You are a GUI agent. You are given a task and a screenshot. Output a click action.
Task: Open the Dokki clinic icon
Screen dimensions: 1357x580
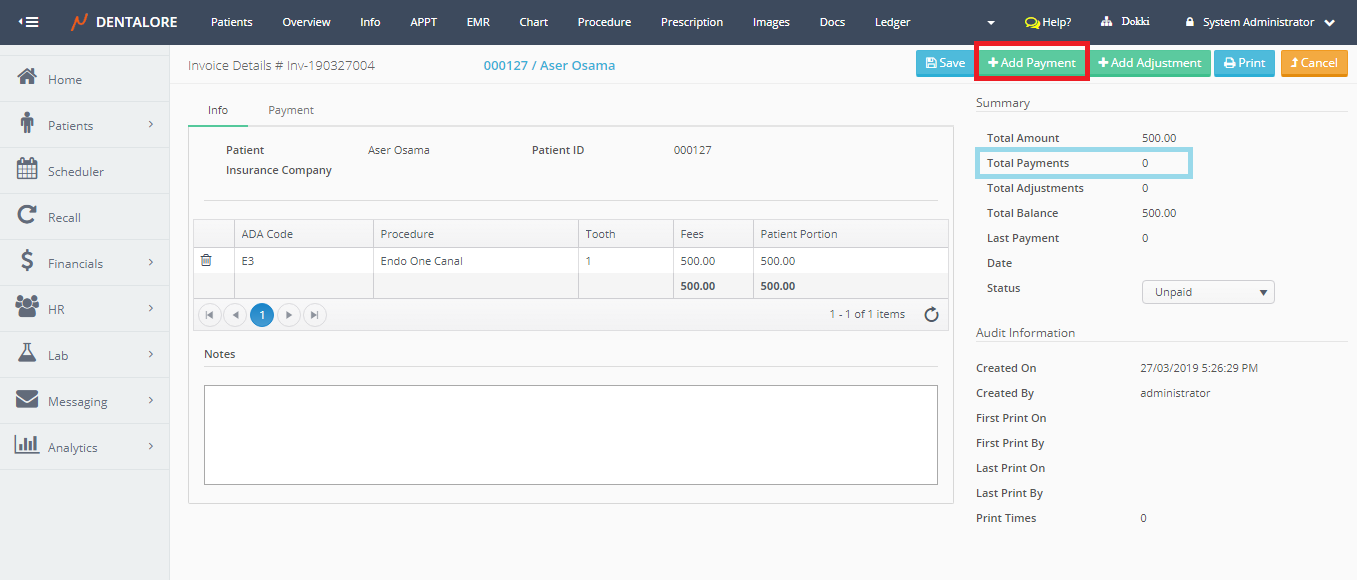1107,22
